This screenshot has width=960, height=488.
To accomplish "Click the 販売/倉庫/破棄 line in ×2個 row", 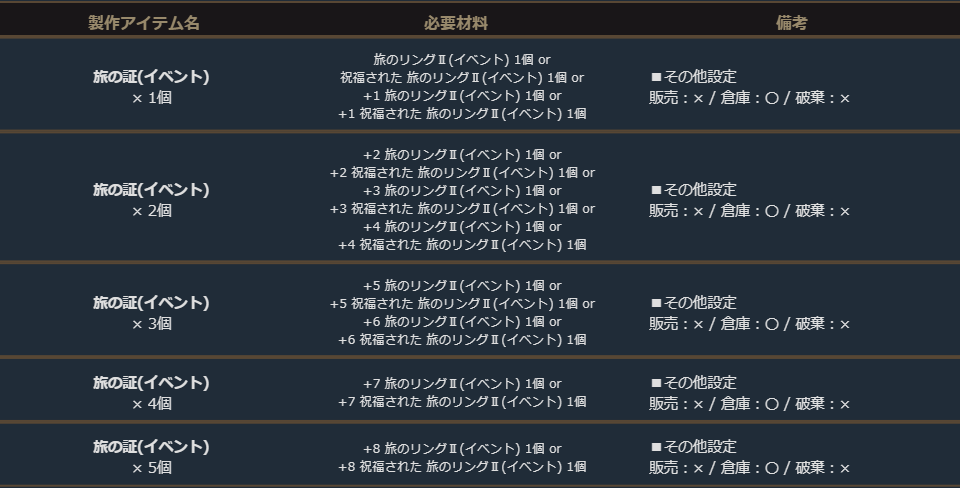I will (x=750, y=211).
